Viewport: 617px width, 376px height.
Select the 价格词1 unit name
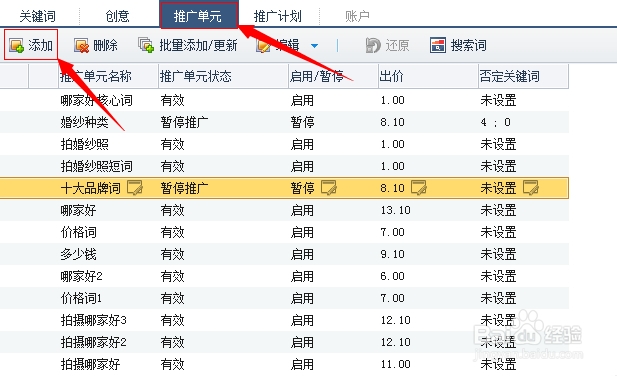click(x=81, y=298)
